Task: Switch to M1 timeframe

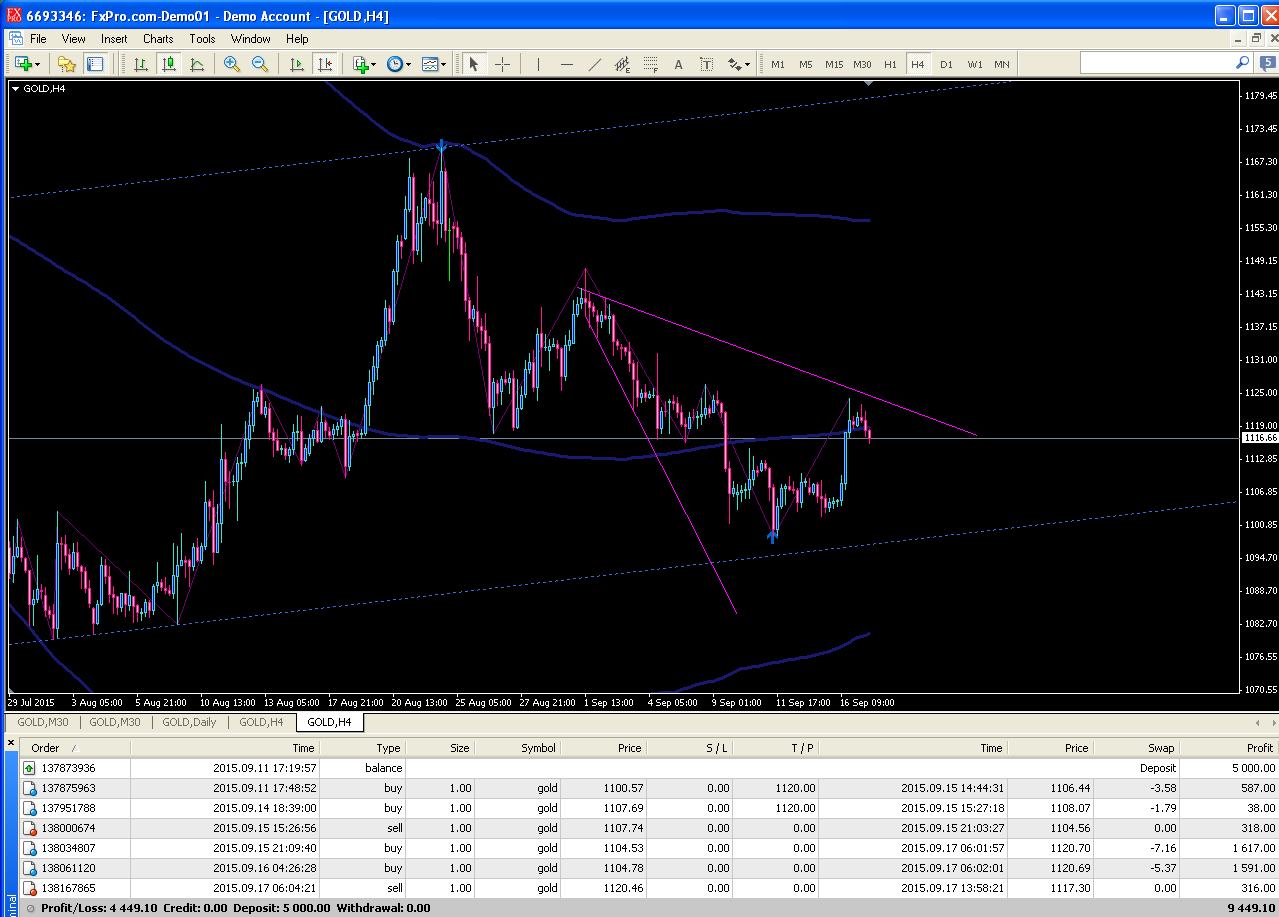Action: pyautogui.click(x=778, y=64)
